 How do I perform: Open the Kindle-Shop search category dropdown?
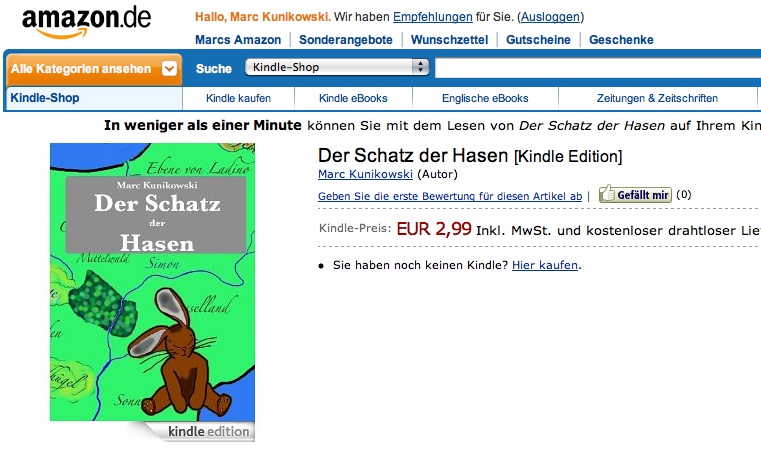(337, 67)
